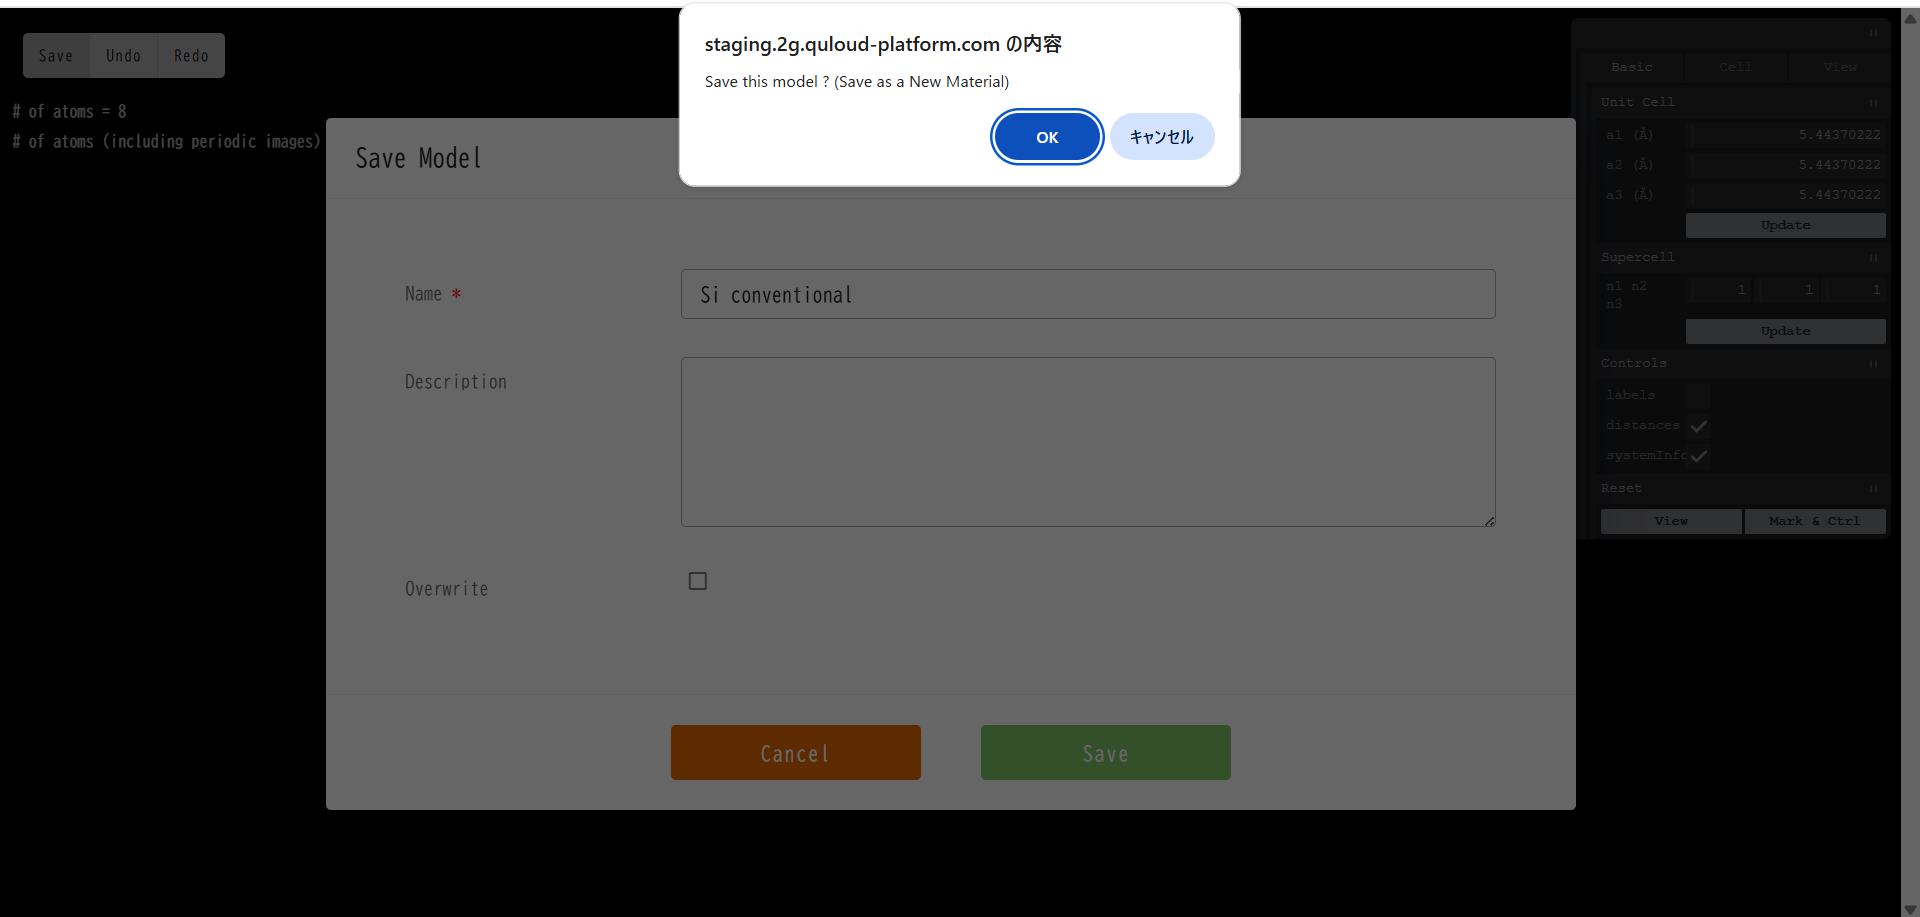Click the キャンセル button in the browser dialog

1161,137
